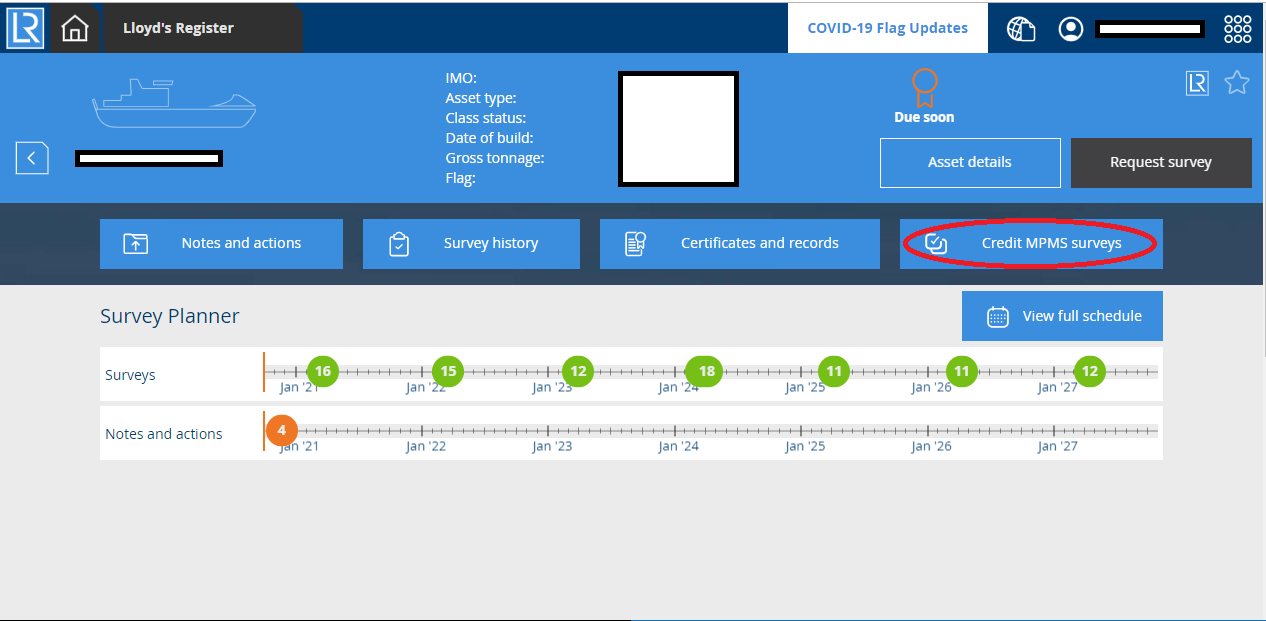Screen dimensions: 1266x621
Task: Select the 18 surveys marker
Action: coord(705,371)
